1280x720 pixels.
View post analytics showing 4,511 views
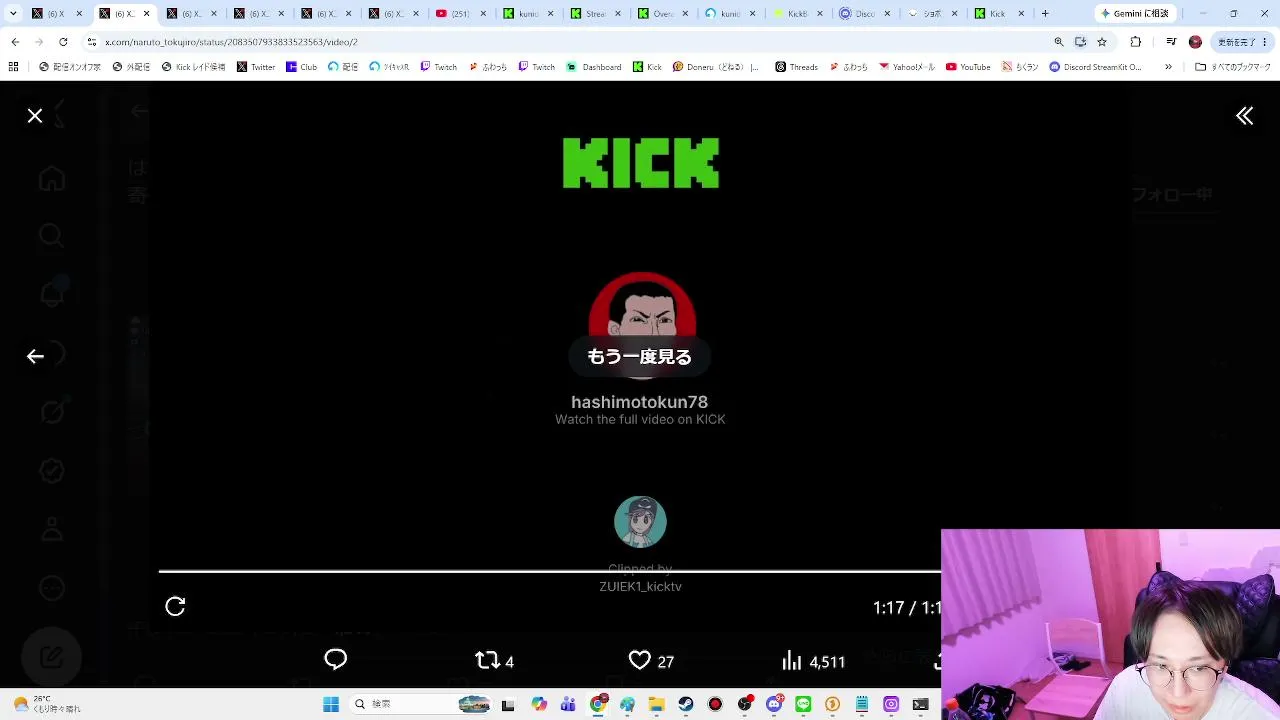click(813, 661)
